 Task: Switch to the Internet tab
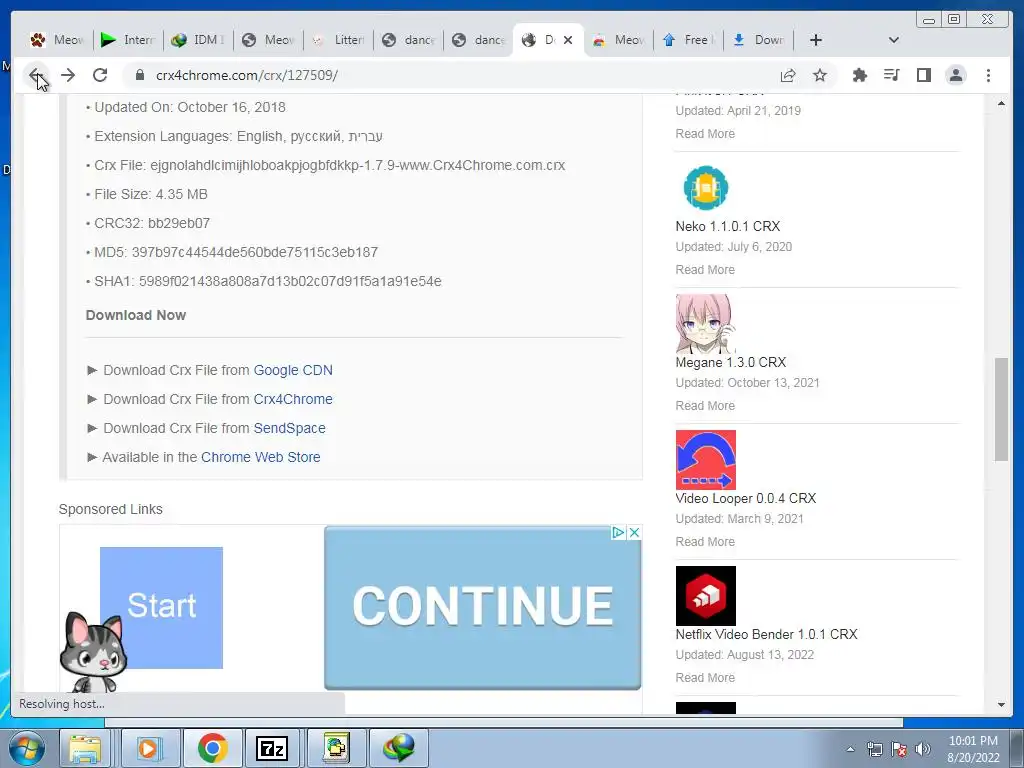(x=128, y=40)
